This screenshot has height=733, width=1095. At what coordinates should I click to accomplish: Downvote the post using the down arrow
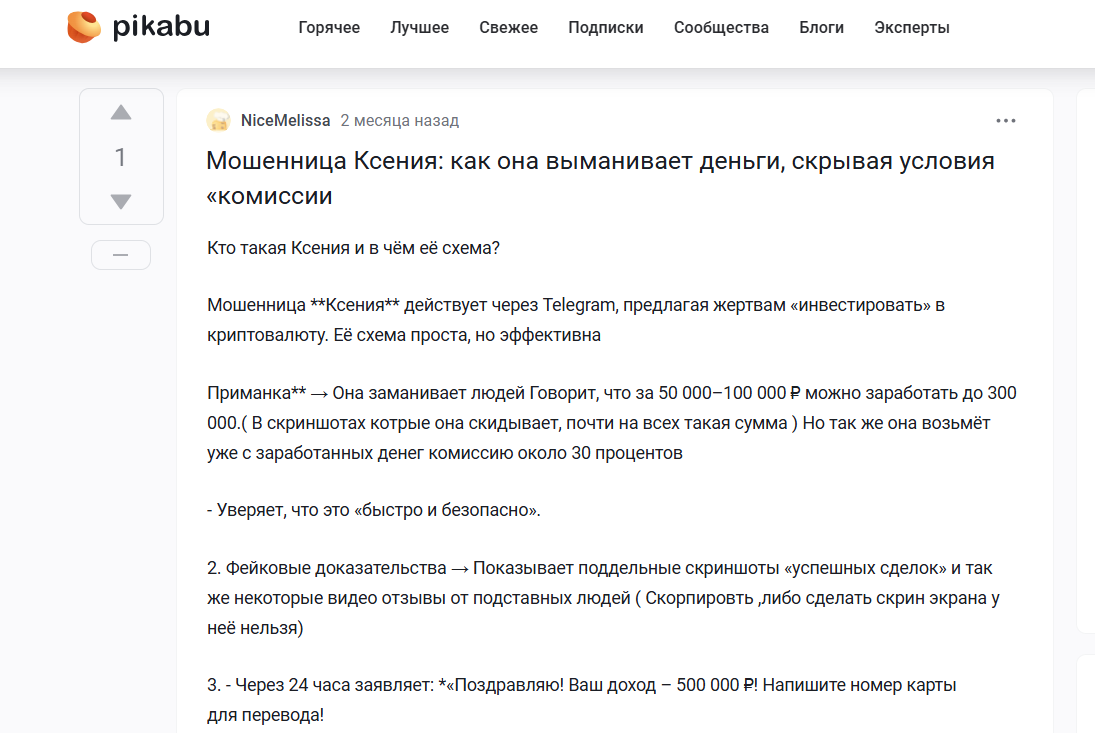(x=121, y=200)
